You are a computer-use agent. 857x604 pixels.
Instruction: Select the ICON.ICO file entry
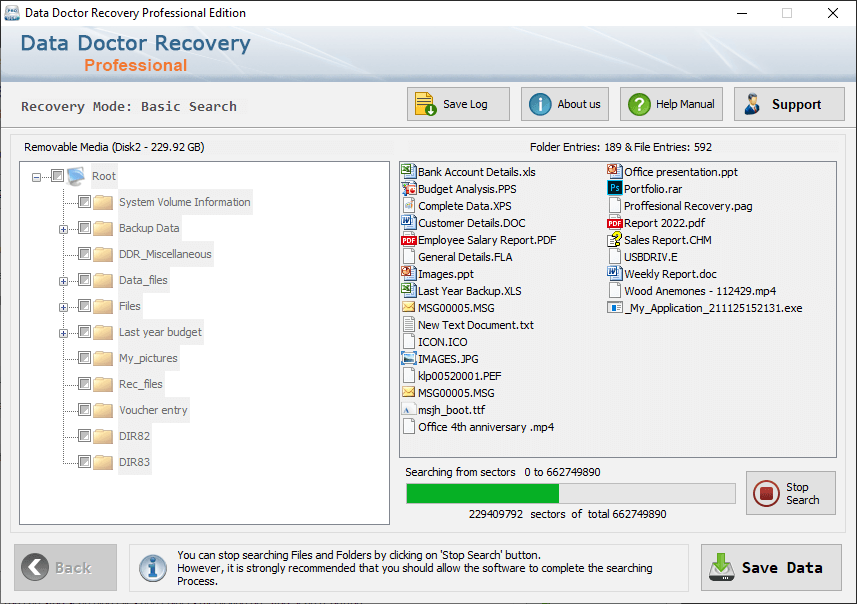(x=442, y=342)
